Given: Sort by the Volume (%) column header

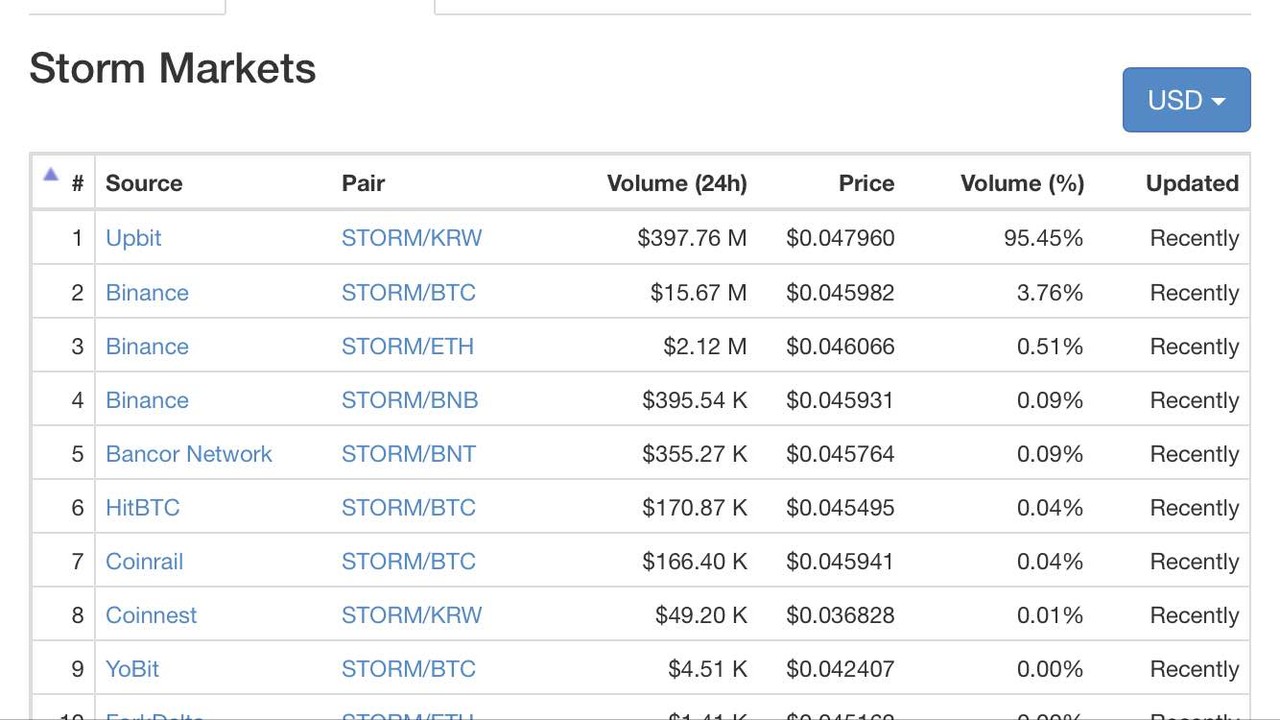Looking at the screenshot, I should 1021,183.
